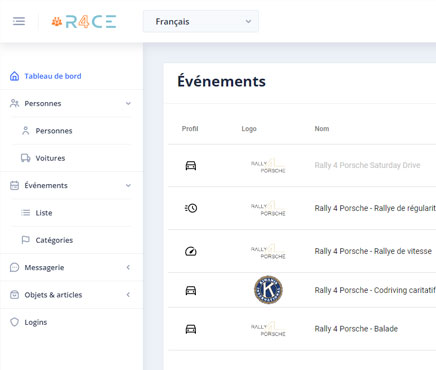The image size is (436, 370).
Task: Click the truck icon beside Voitures
Action: [x=26, y=158]
